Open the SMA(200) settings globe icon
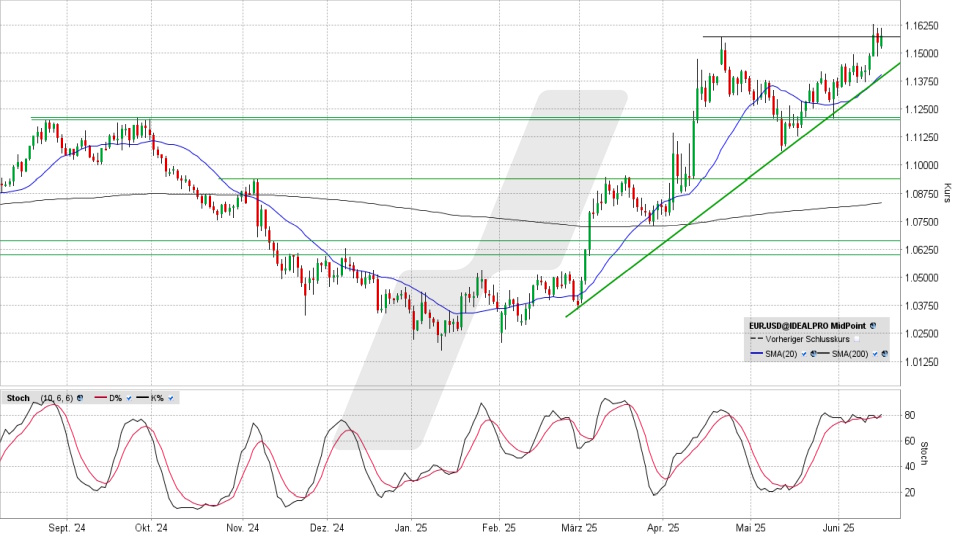Image resolution: width=960 pixels, height=540 pixels. (885, 354)
